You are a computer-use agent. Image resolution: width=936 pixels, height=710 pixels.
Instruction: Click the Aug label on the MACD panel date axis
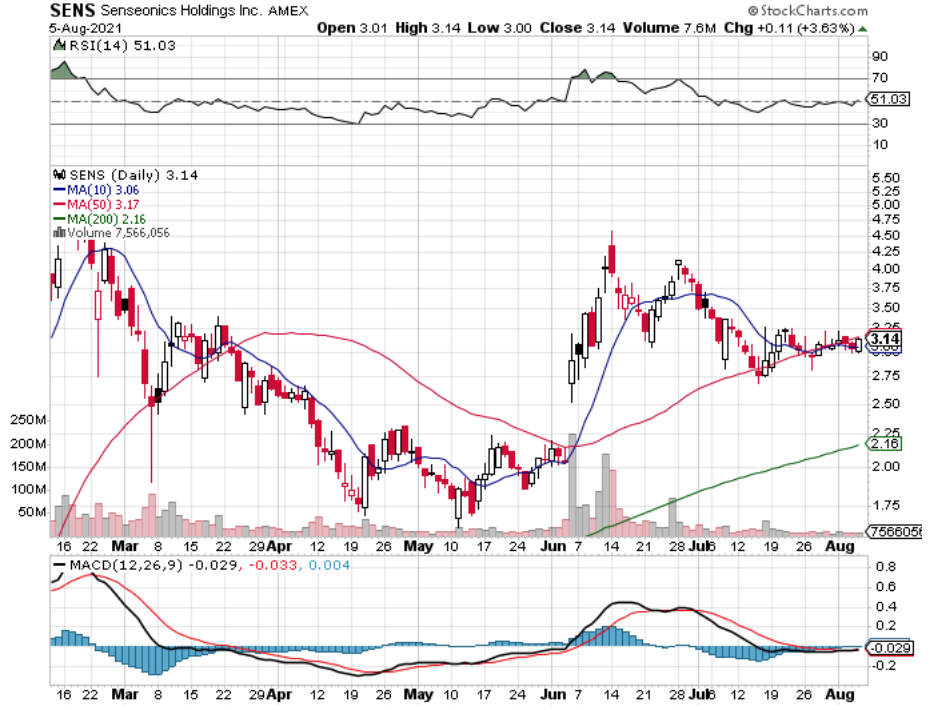click(x=840, y=694)
